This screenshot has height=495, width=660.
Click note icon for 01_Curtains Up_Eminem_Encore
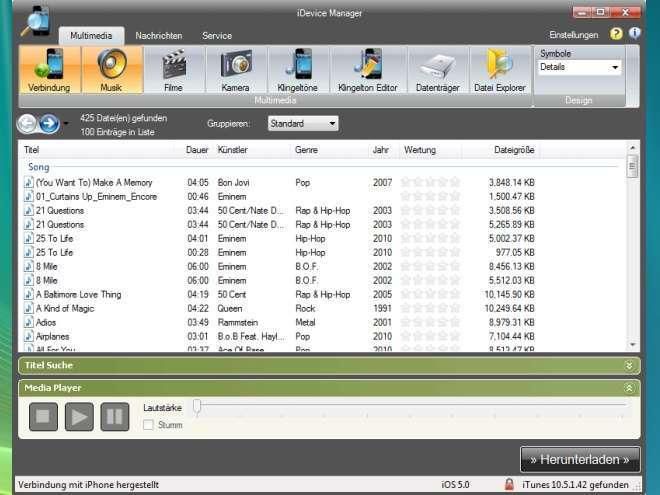(29, 197)
